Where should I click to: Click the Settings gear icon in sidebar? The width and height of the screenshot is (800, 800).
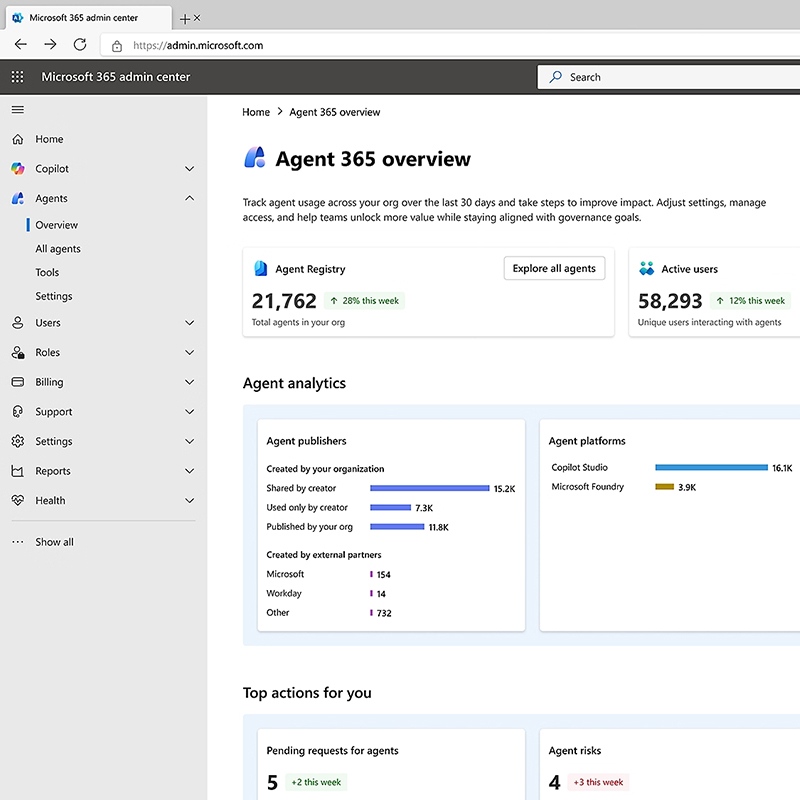click(x=18, y=441)
